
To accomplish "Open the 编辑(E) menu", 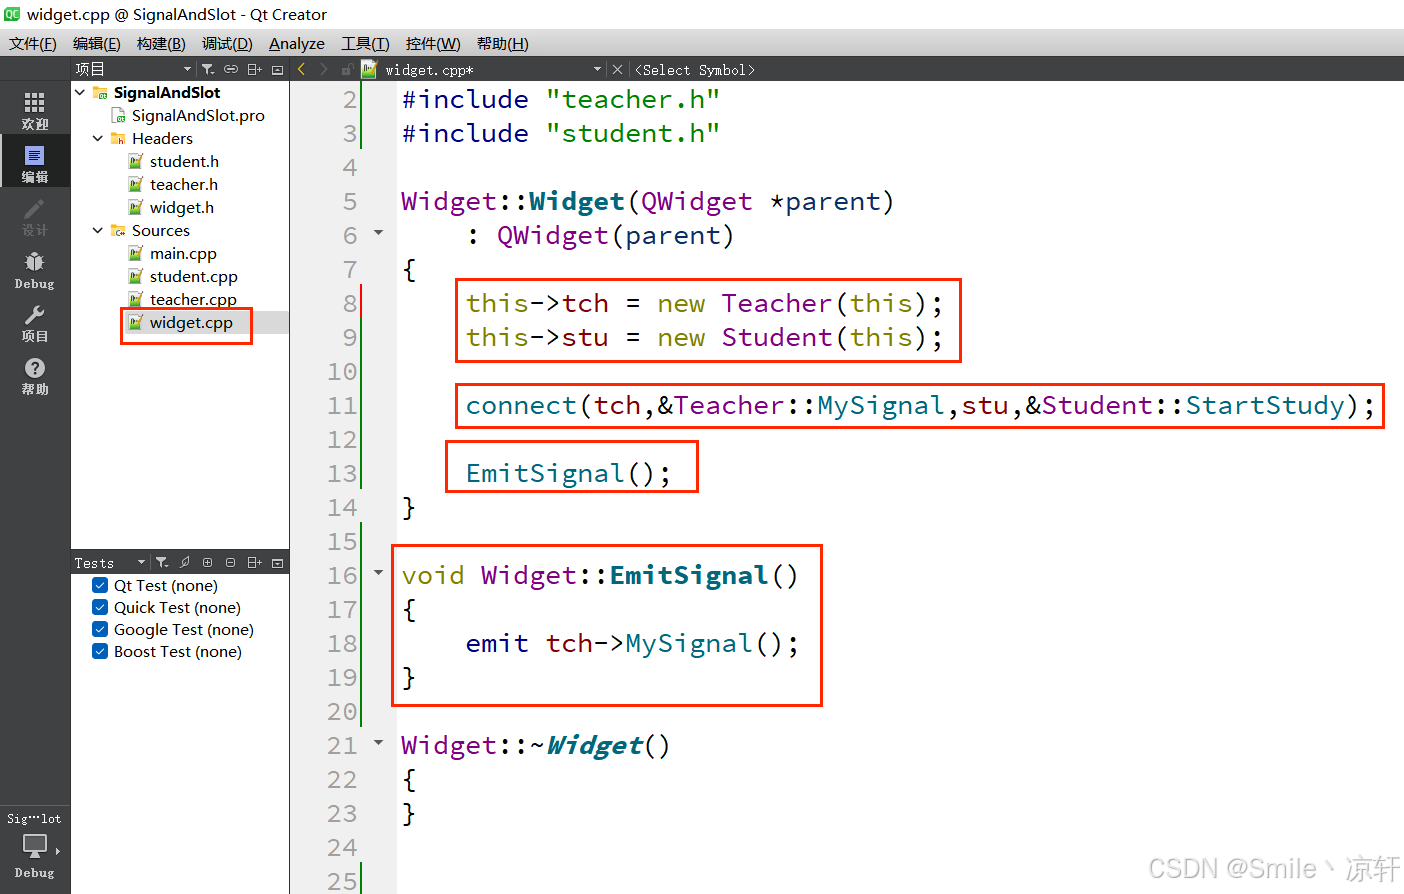I will tap(97, 43).
